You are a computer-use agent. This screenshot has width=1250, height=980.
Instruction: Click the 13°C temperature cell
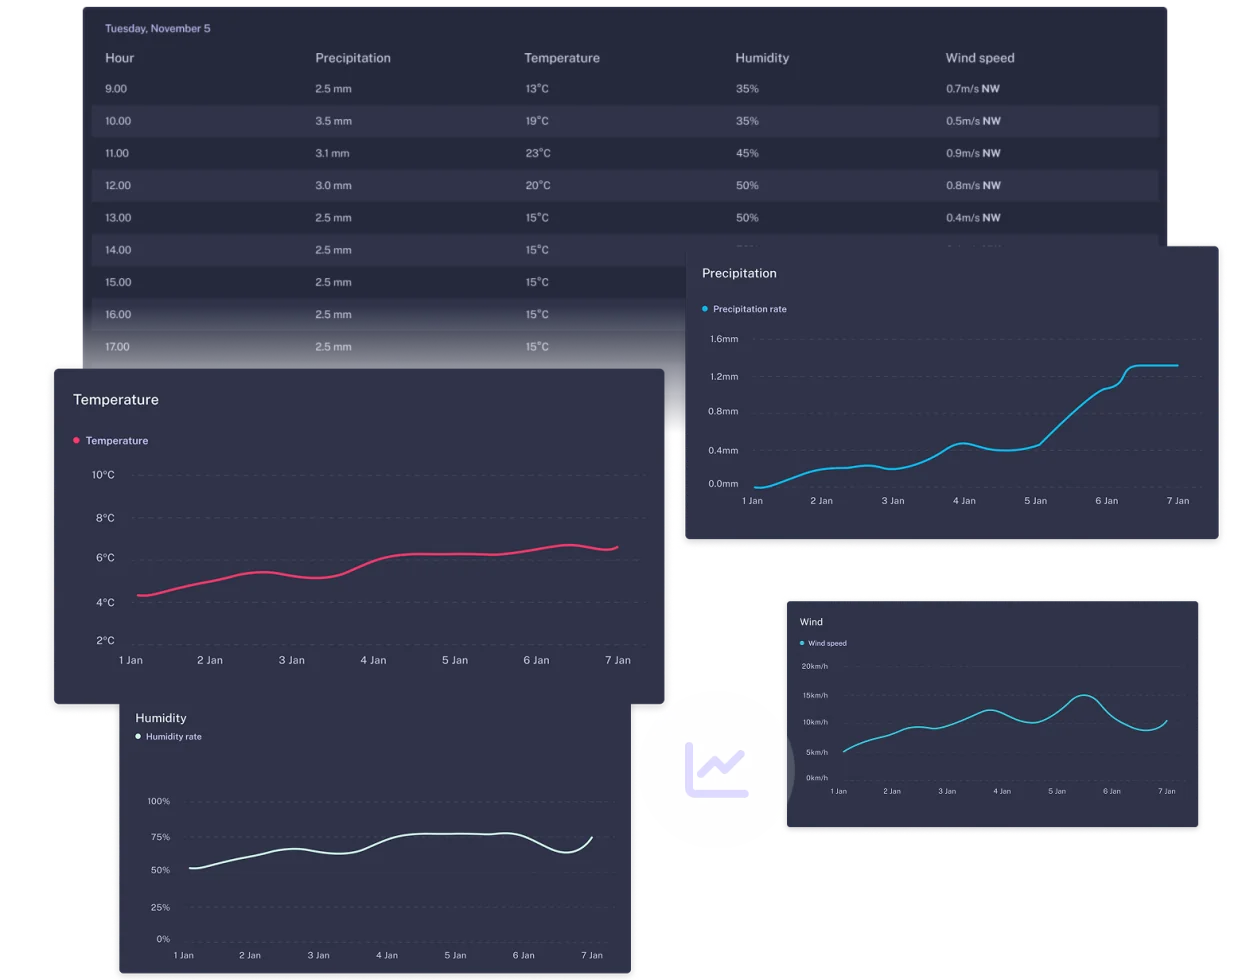[537, 89]
